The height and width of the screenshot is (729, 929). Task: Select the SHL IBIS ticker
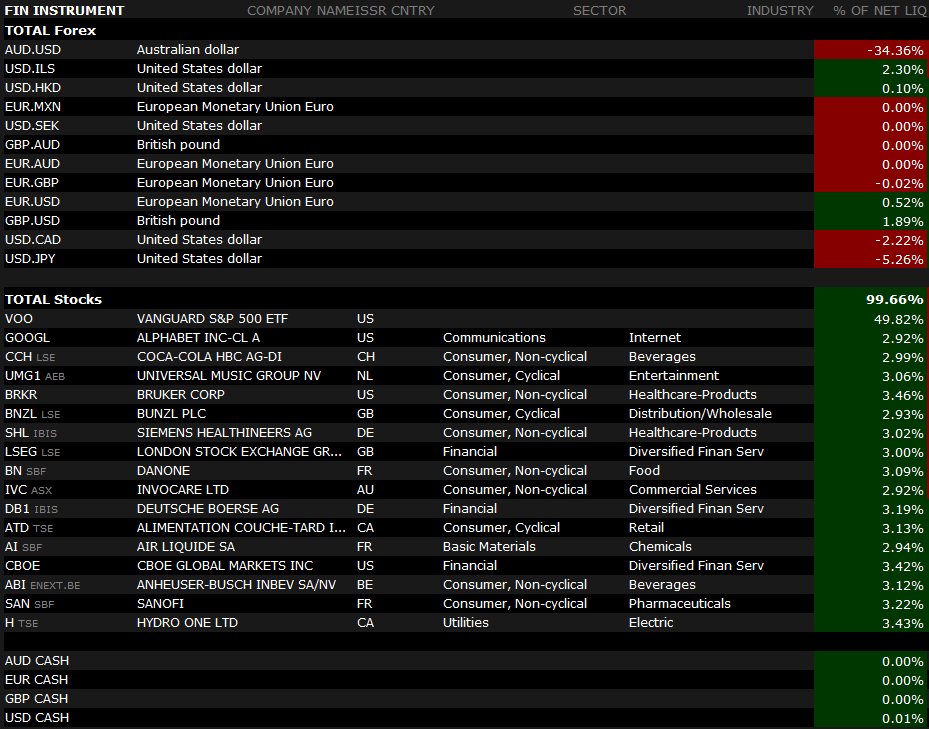(31, 433)
